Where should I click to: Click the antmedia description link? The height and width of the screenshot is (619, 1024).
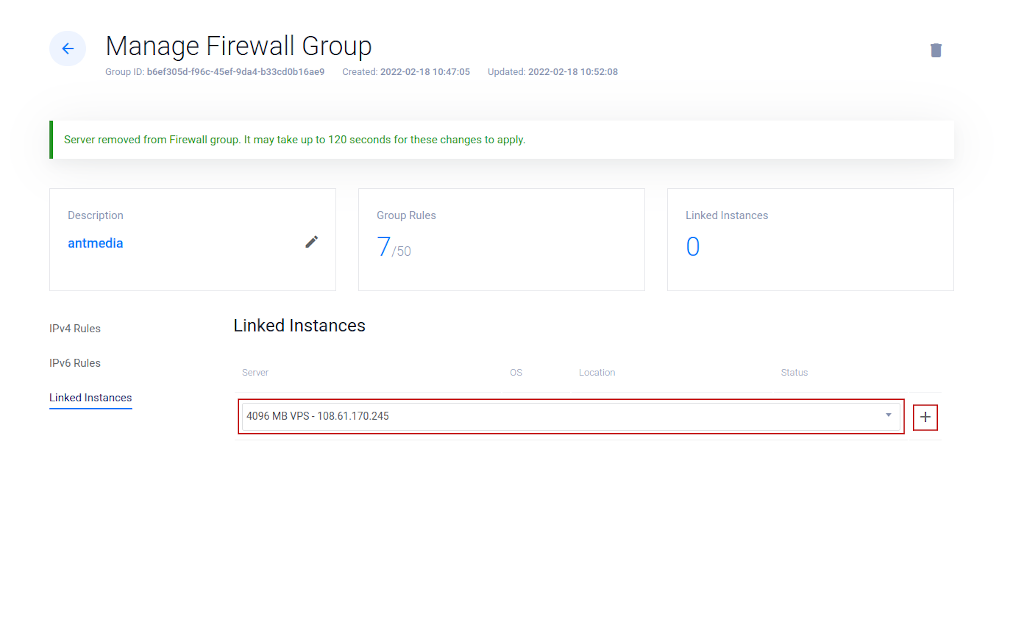[95, 243]
